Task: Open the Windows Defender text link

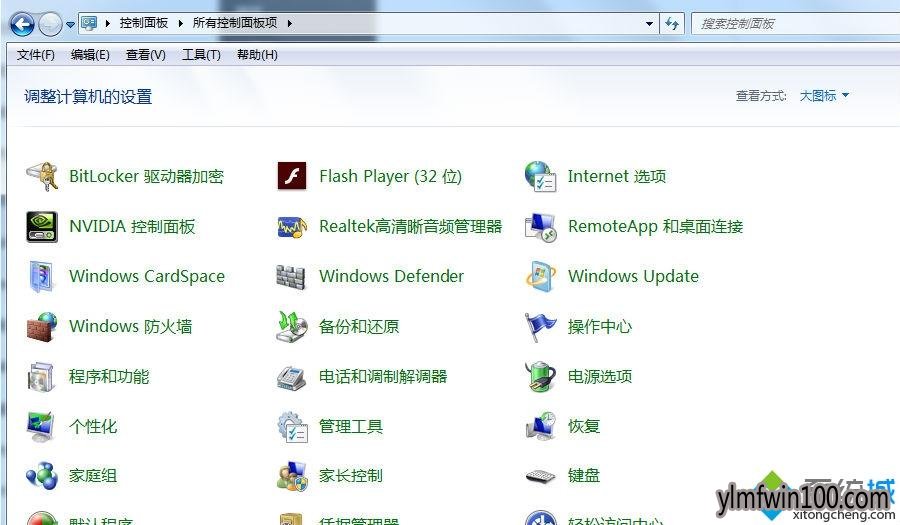Action: (x=391, y=277)
